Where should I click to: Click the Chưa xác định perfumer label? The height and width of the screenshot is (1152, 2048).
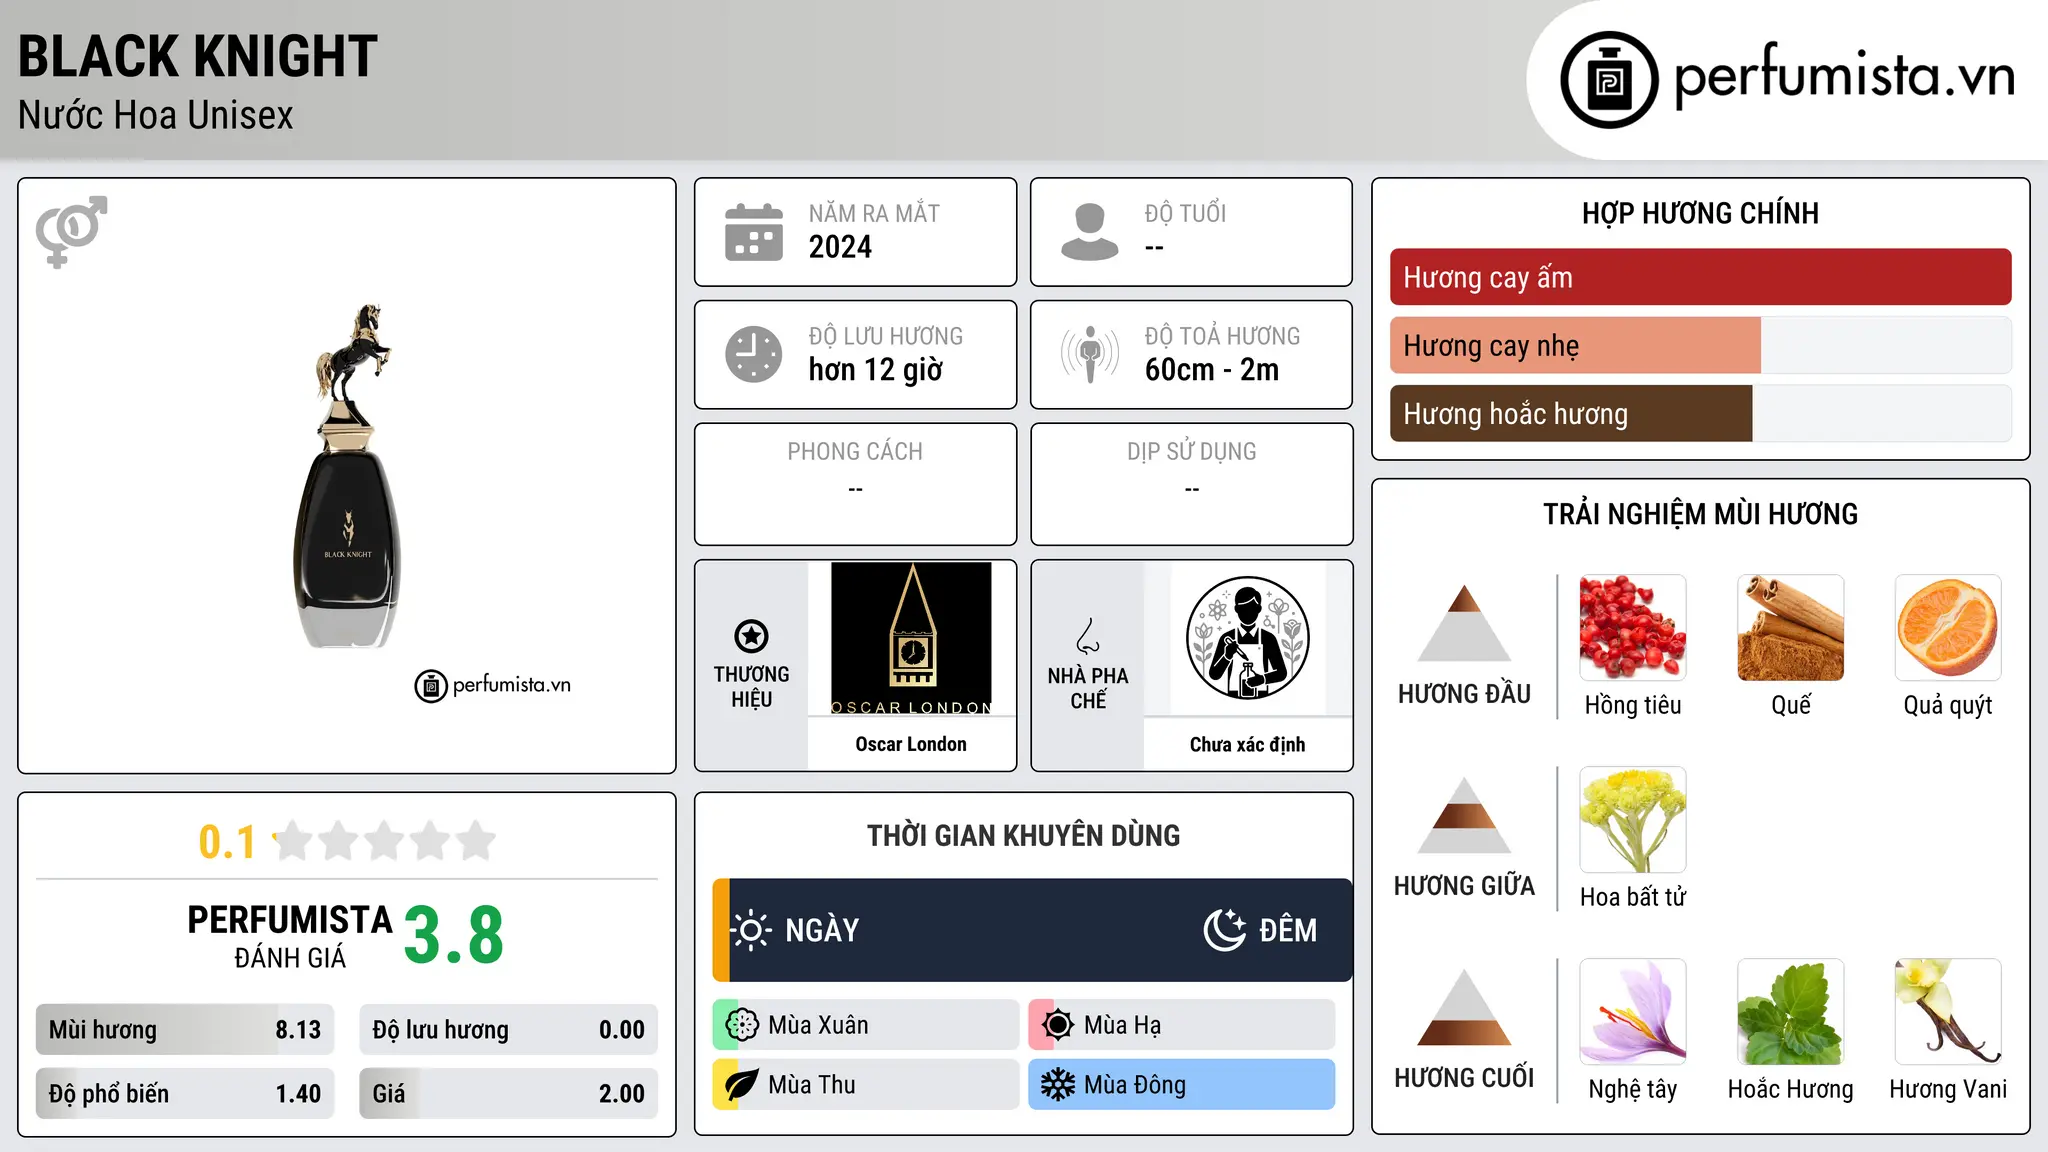pos(1247,744)
